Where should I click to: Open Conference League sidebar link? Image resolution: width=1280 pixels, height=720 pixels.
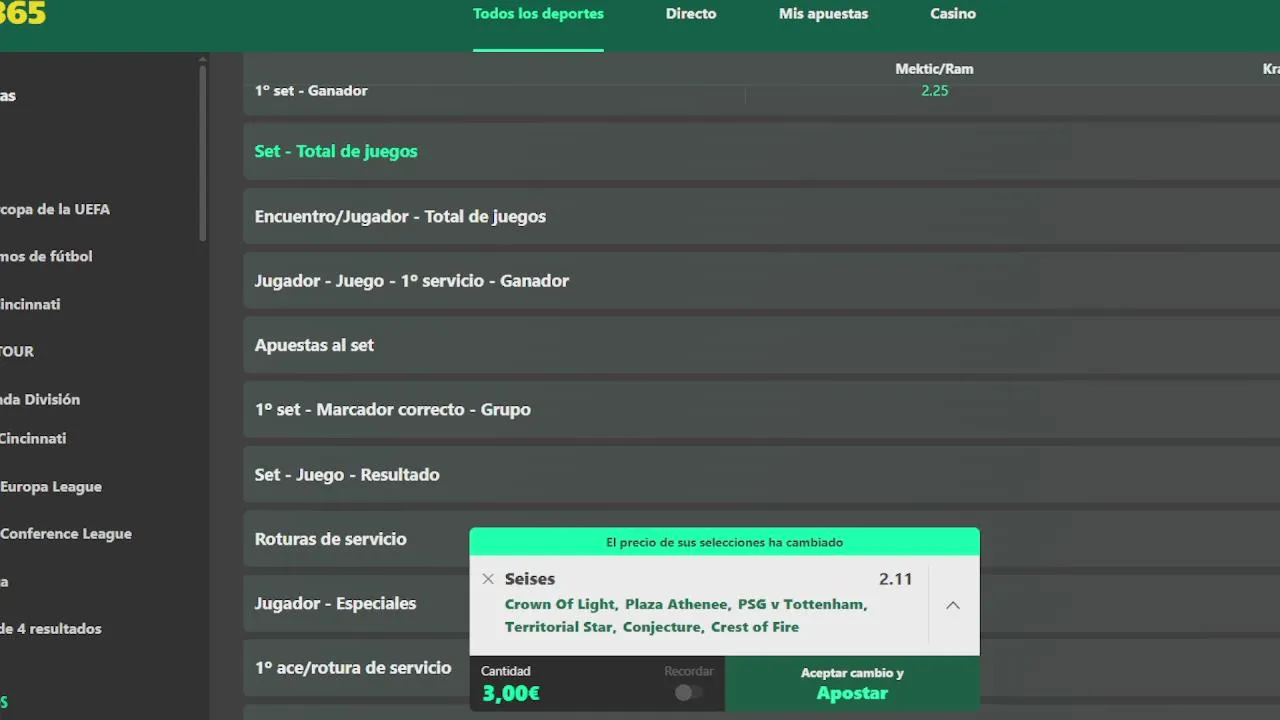pyautogui.click(x=66, y=533)
